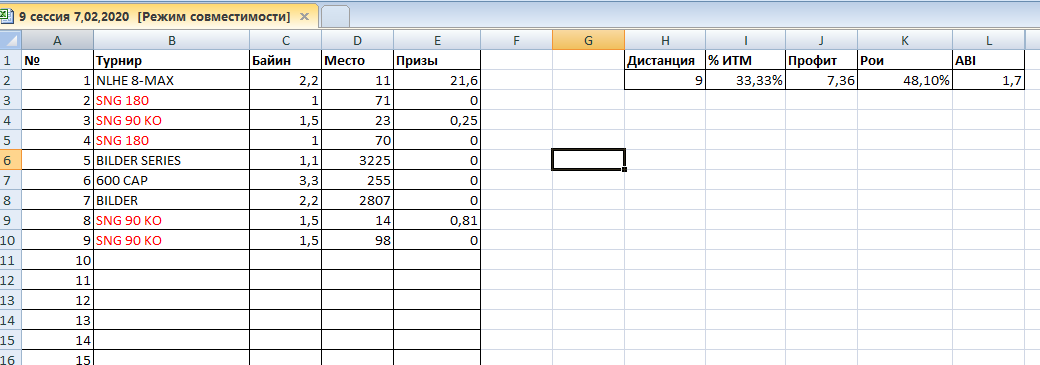Select the 'SNG 180' cell in row 3
Screen dimensions: 1040x365
point(172,101)
